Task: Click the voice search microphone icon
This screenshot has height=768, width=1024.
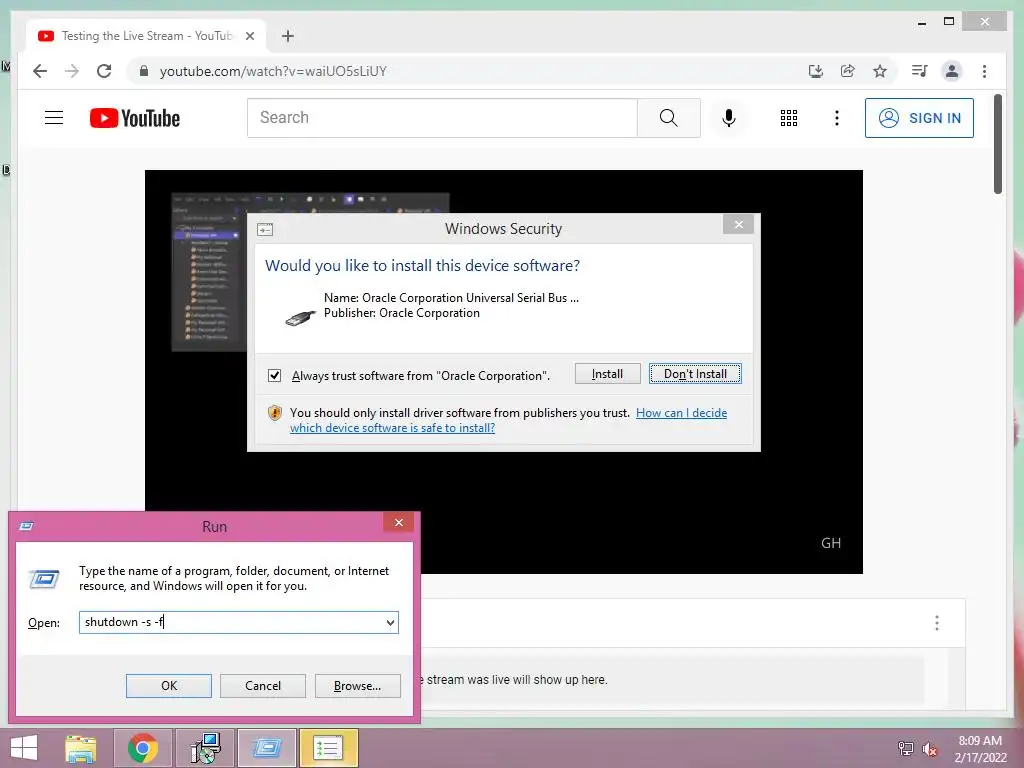Action: pyautogui.click(x=729, y=118)
